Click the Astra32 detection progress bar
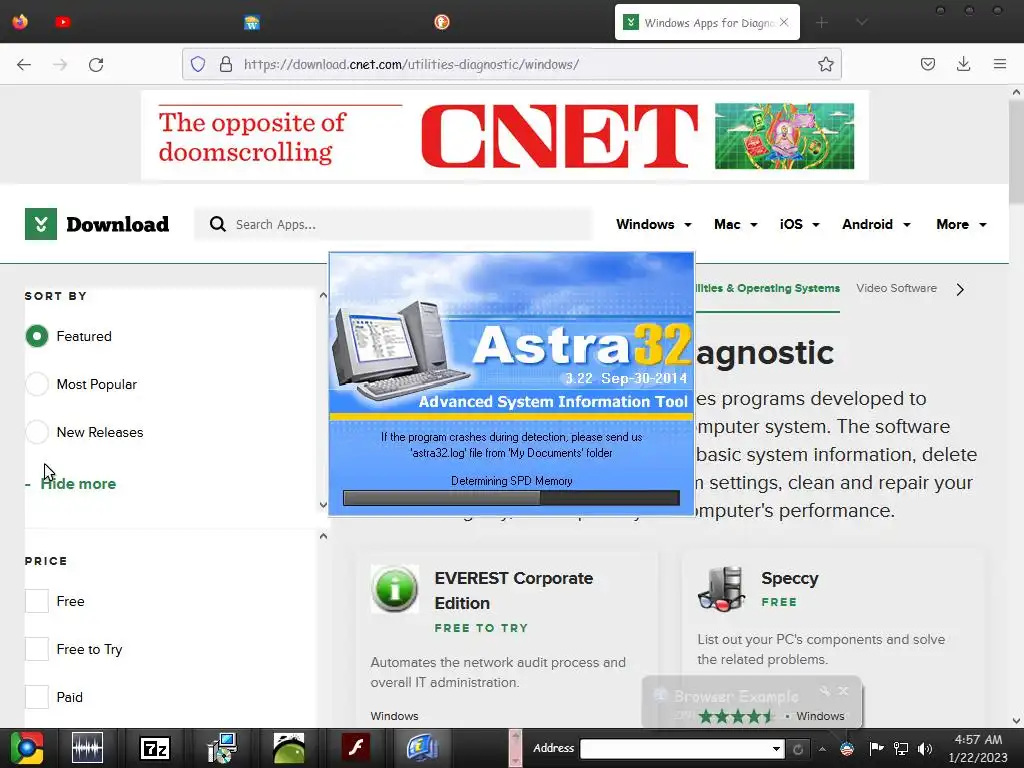1024x768 pixels. point(511,498)
